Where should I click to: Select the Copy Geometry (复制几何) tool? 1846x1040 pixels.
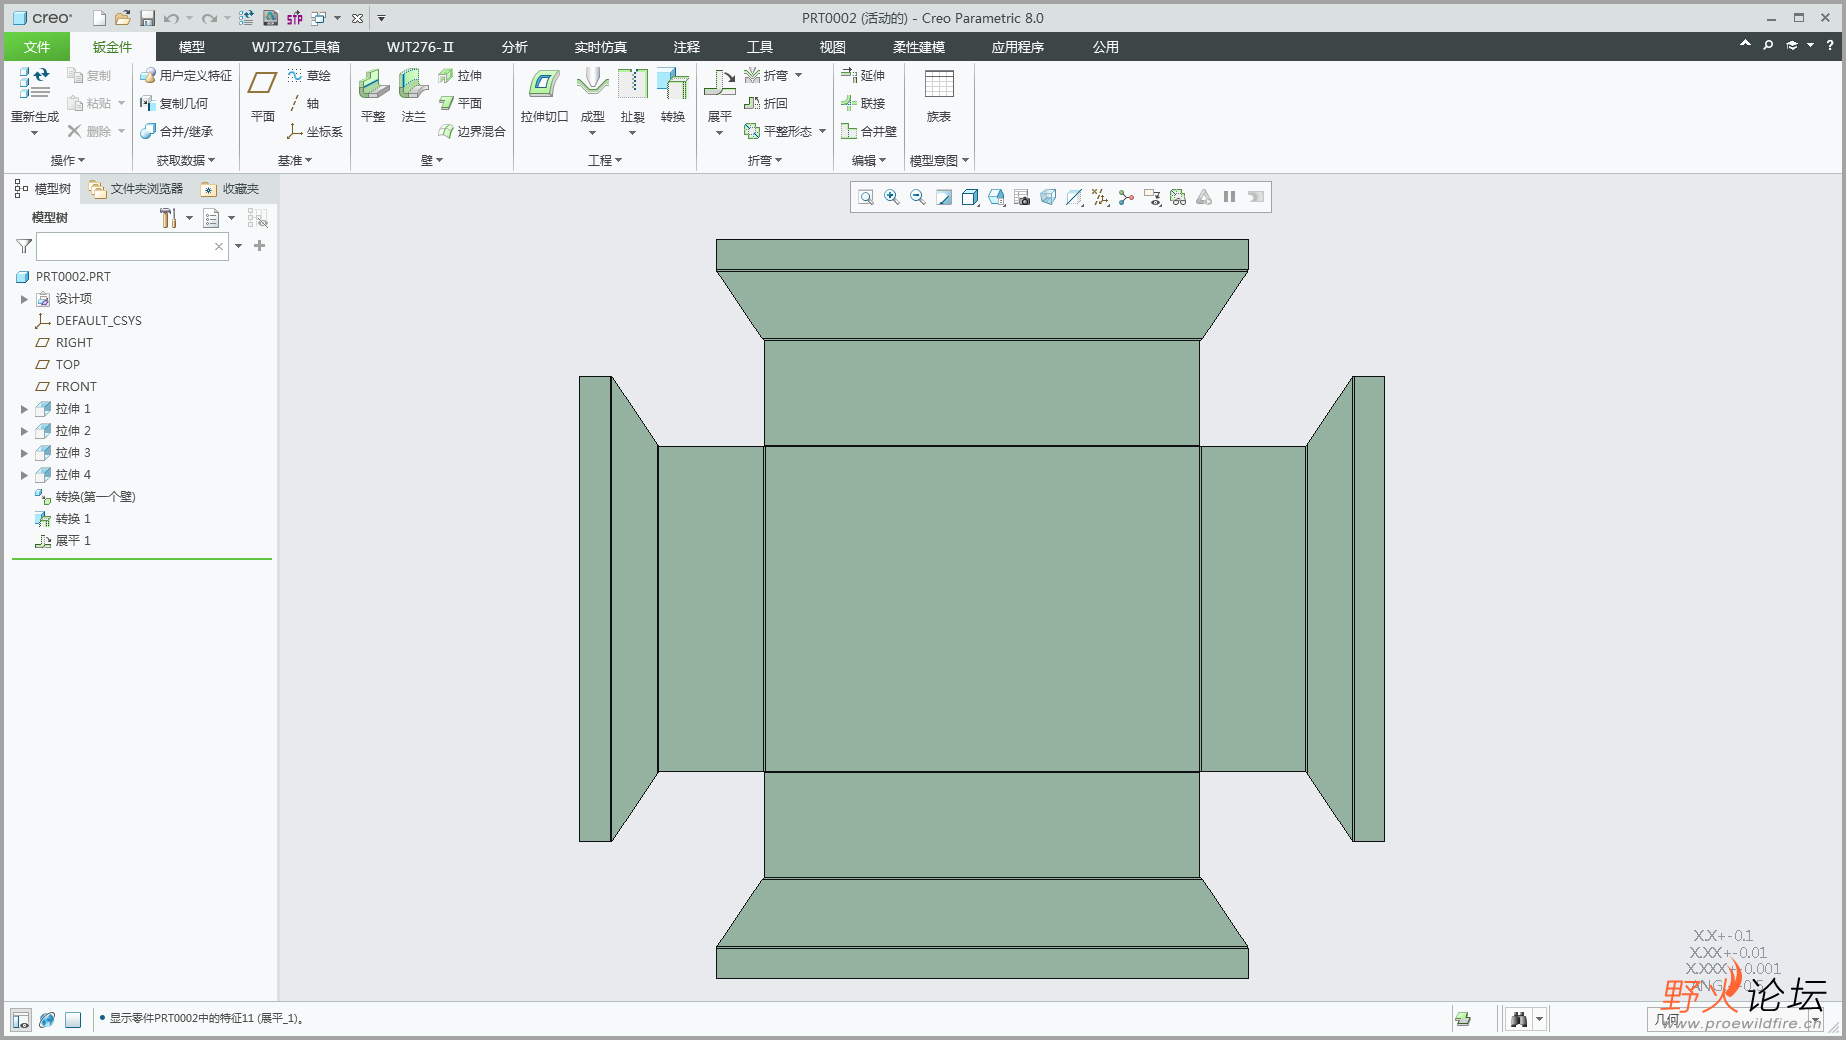coord(174,103)
